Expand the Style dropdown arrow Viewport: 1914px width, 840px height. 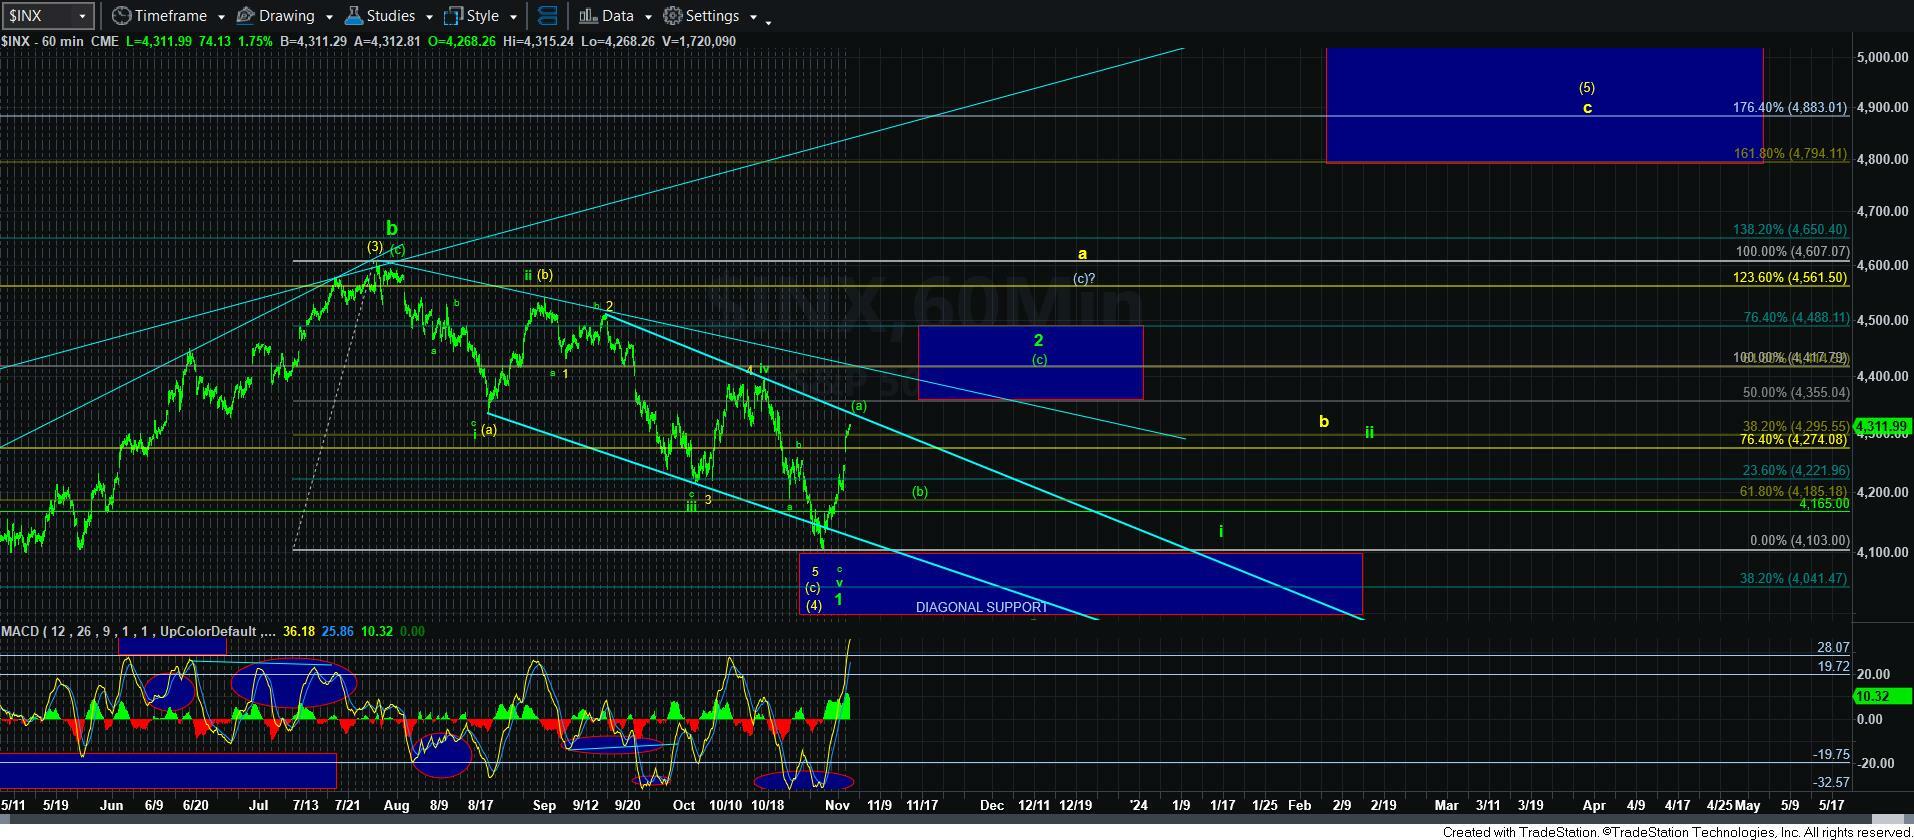513,17
